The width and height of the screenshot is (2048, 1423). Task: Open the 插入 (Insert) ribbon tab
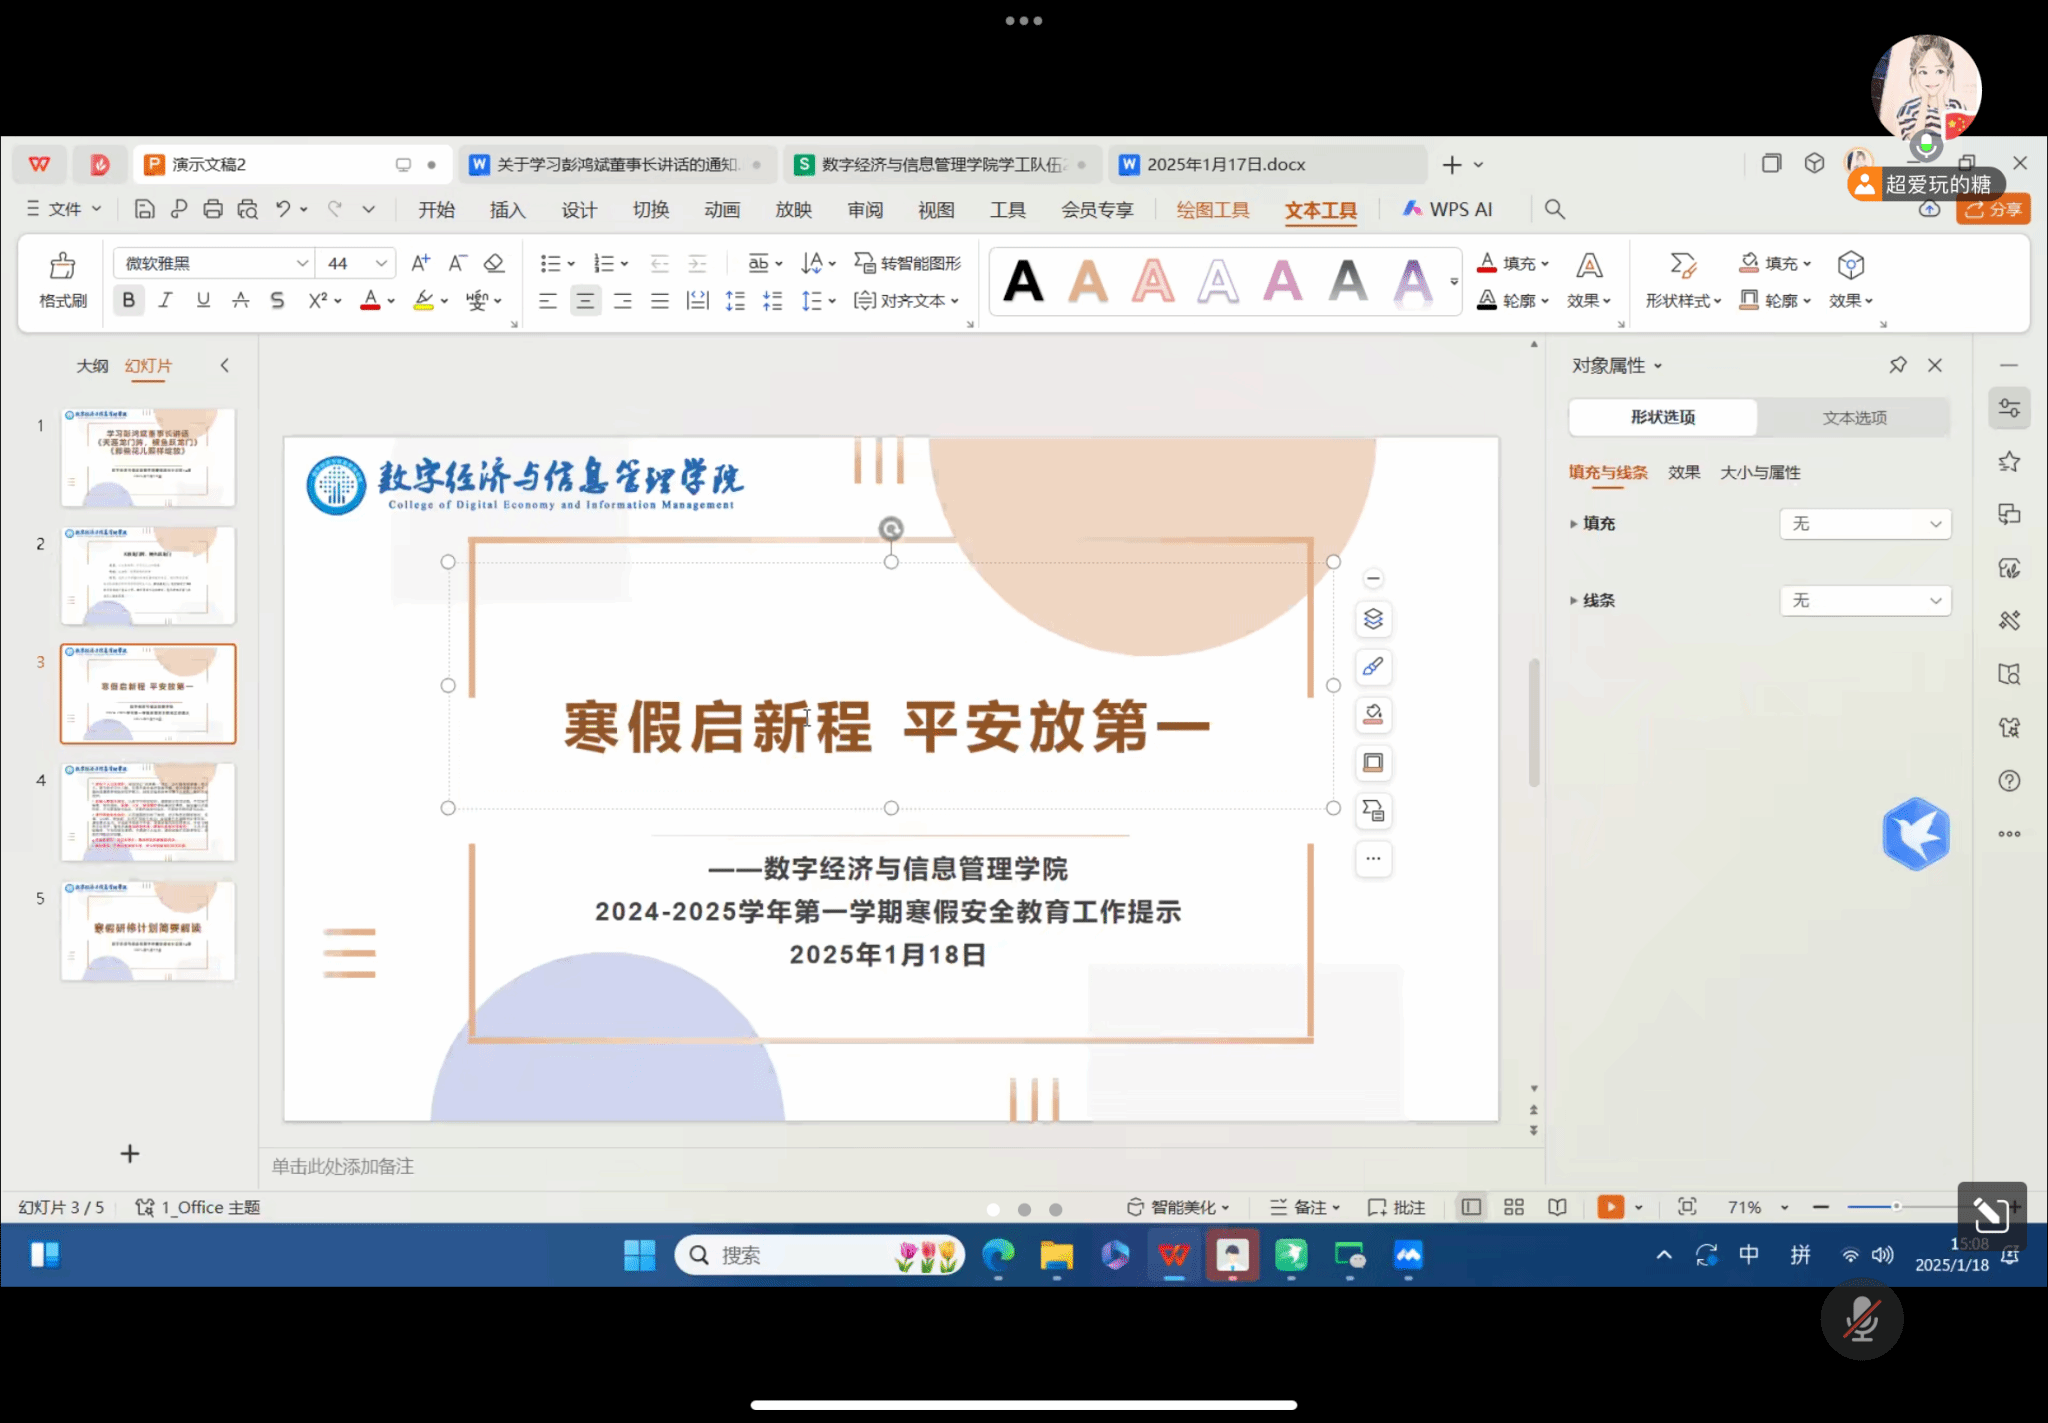click(x=507, y=210)
